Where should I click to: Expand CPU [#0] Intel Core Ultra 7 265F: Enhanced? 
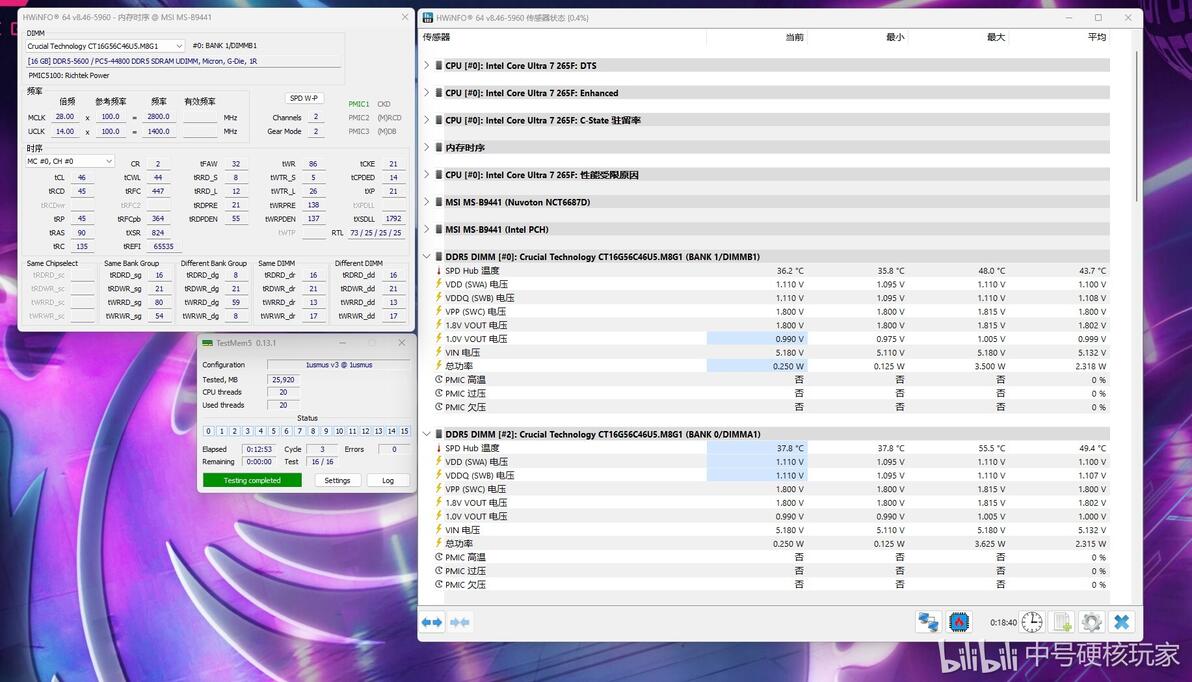pyautogui.click(x=426, y=93)
